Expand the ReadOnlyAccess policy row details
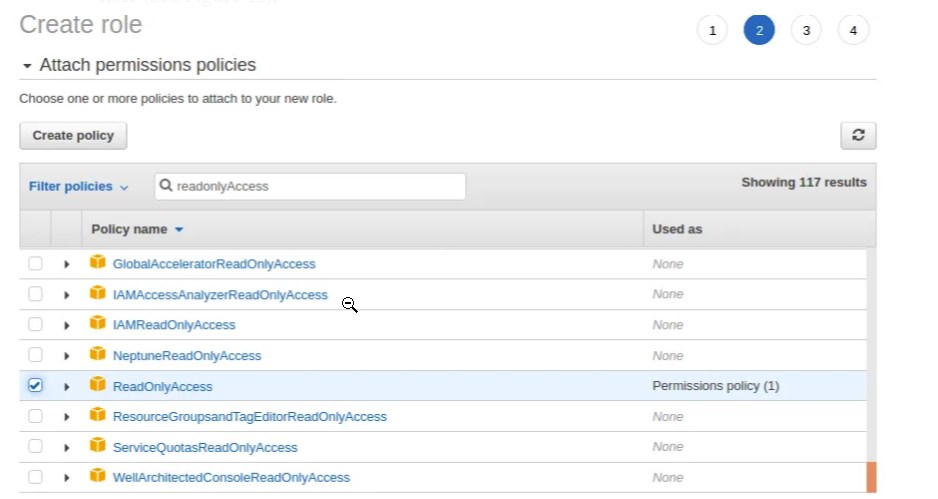The height and width of the screenshot is (499, 938). click(67, 387)
